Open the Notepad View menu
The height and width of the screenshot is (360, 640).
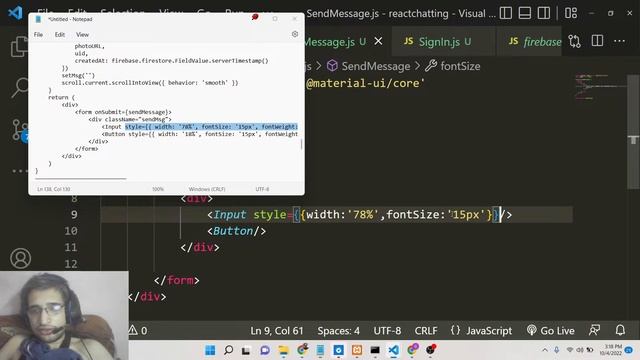(82, 35)
